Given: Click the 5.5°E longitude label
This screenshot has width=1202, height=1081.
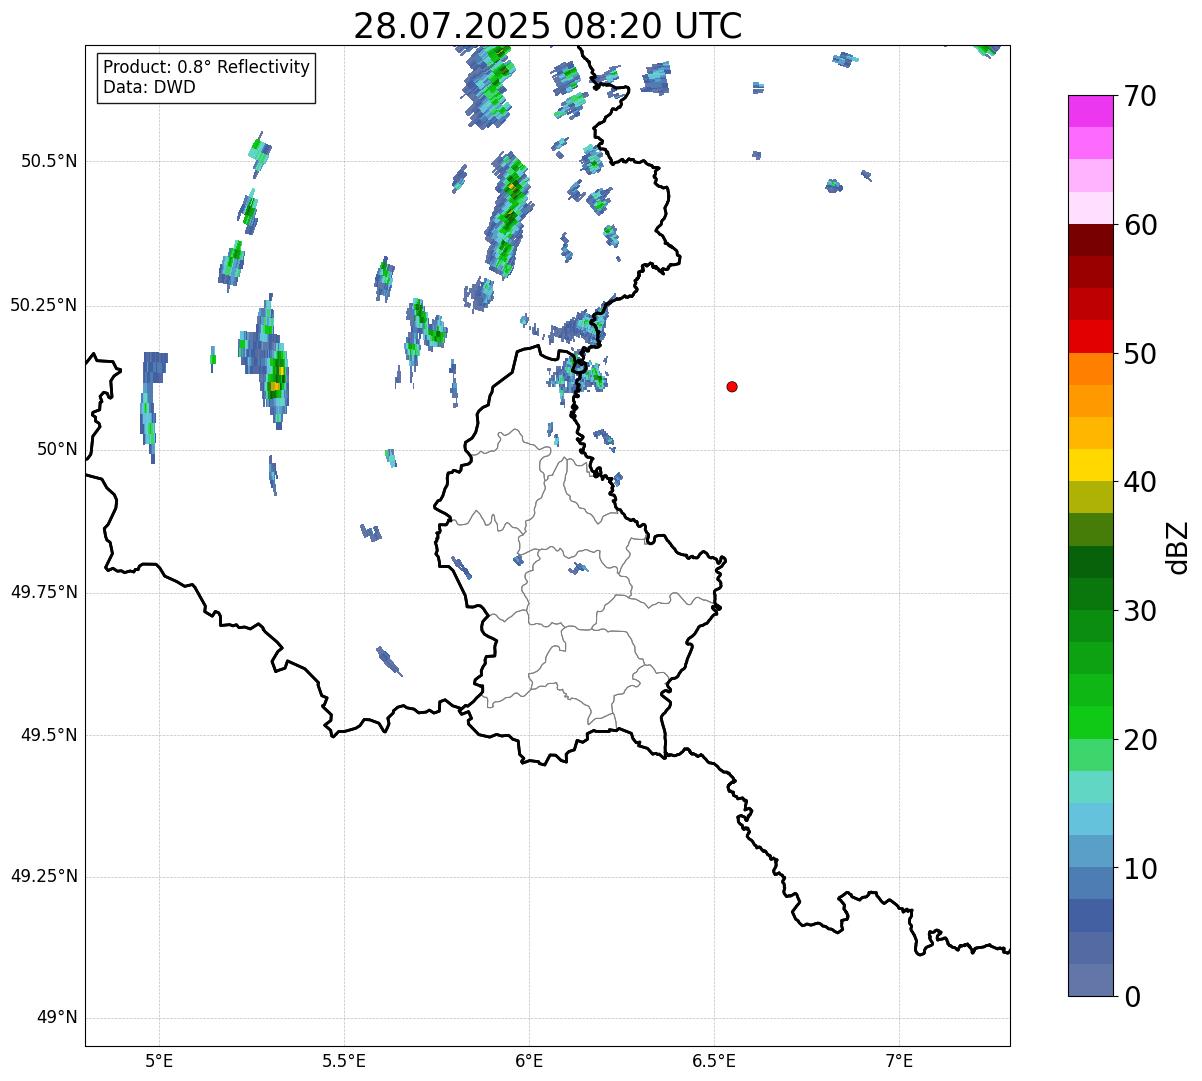Looking at the screenshot, I should pos(344,1060).
